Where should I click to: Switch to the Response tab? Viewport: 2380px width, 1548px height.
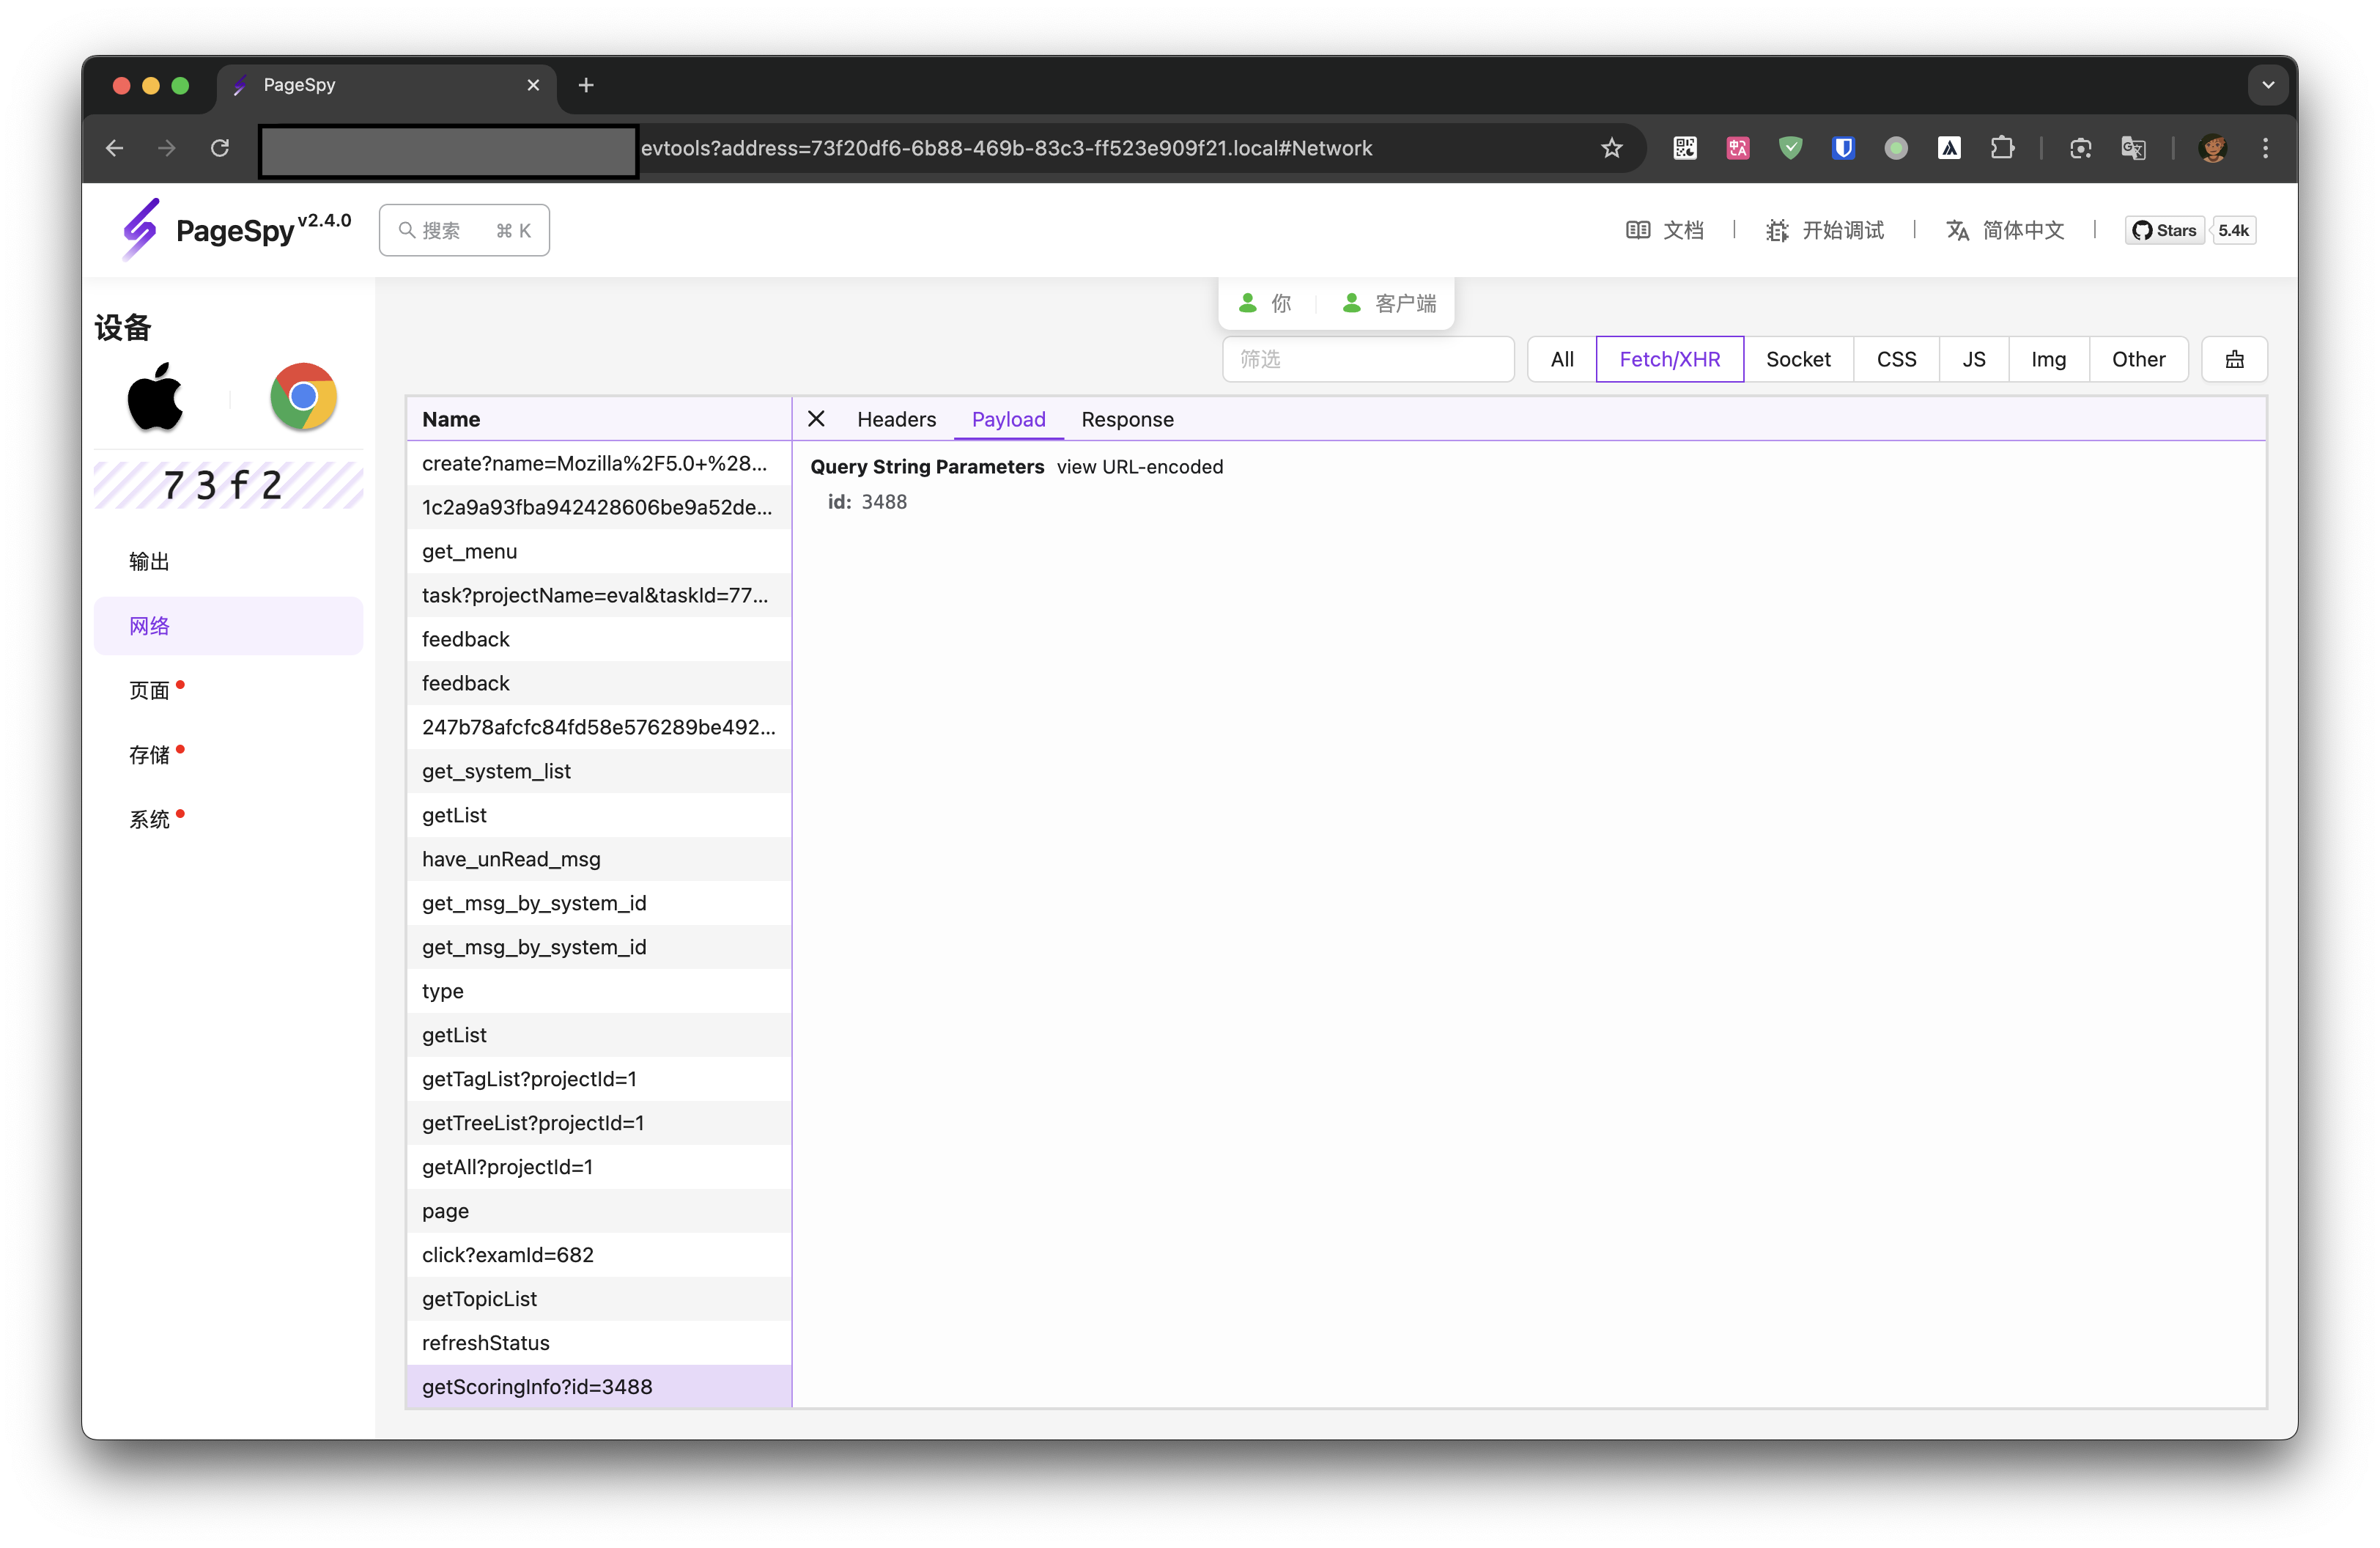click(x=1127, y=419)
